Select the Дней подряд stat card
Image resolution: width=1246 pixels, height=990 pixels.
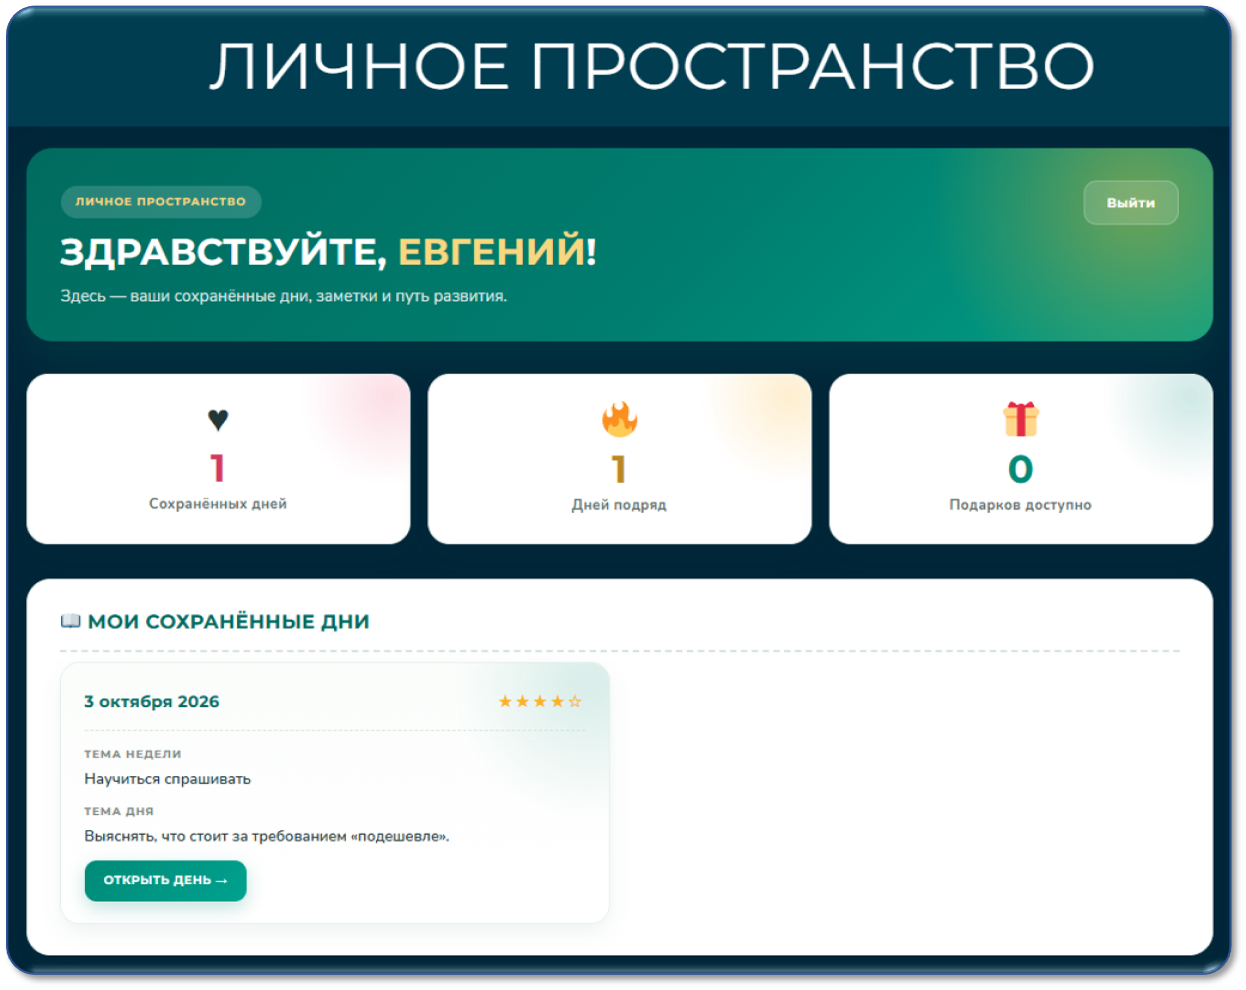(619, 459)
